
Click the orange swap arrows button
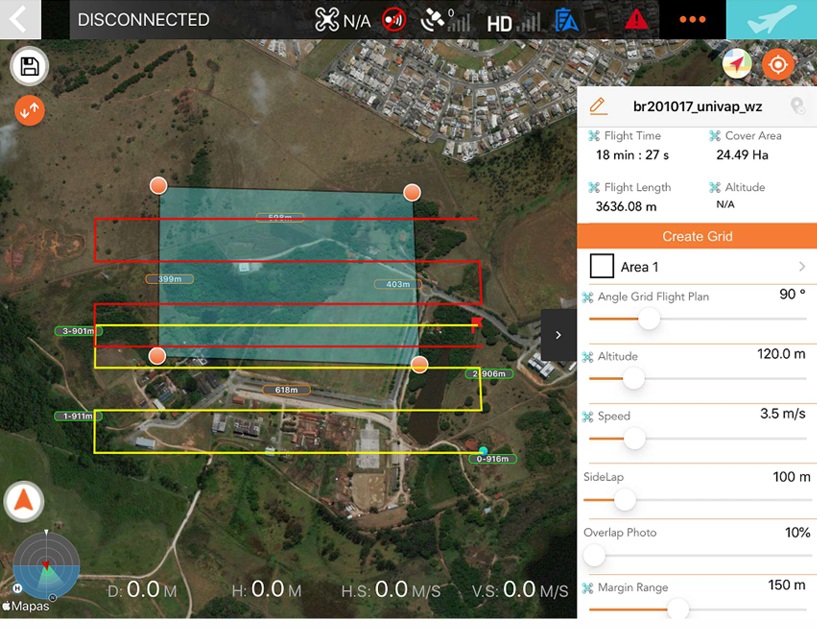click(30, 110)
